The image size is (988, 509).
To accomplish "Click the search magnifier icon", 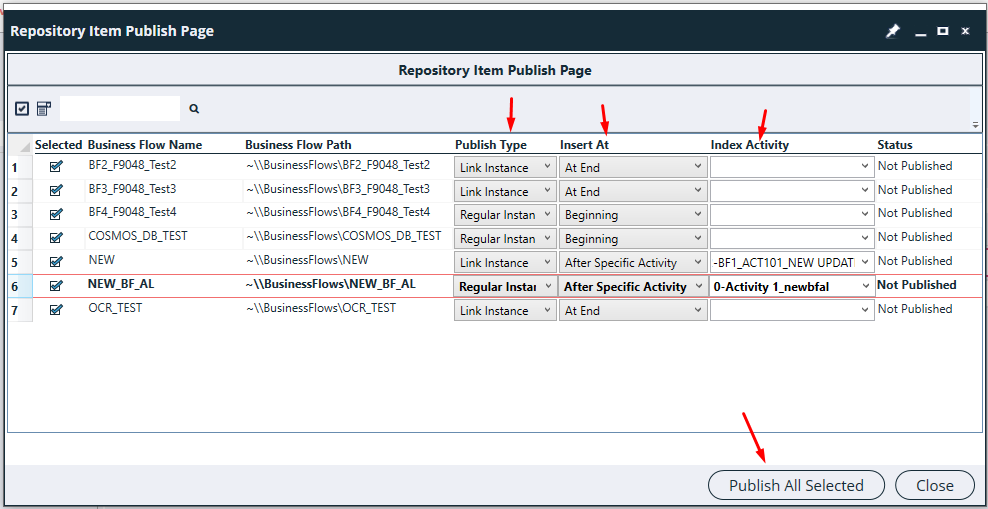I will coord(194,109).
